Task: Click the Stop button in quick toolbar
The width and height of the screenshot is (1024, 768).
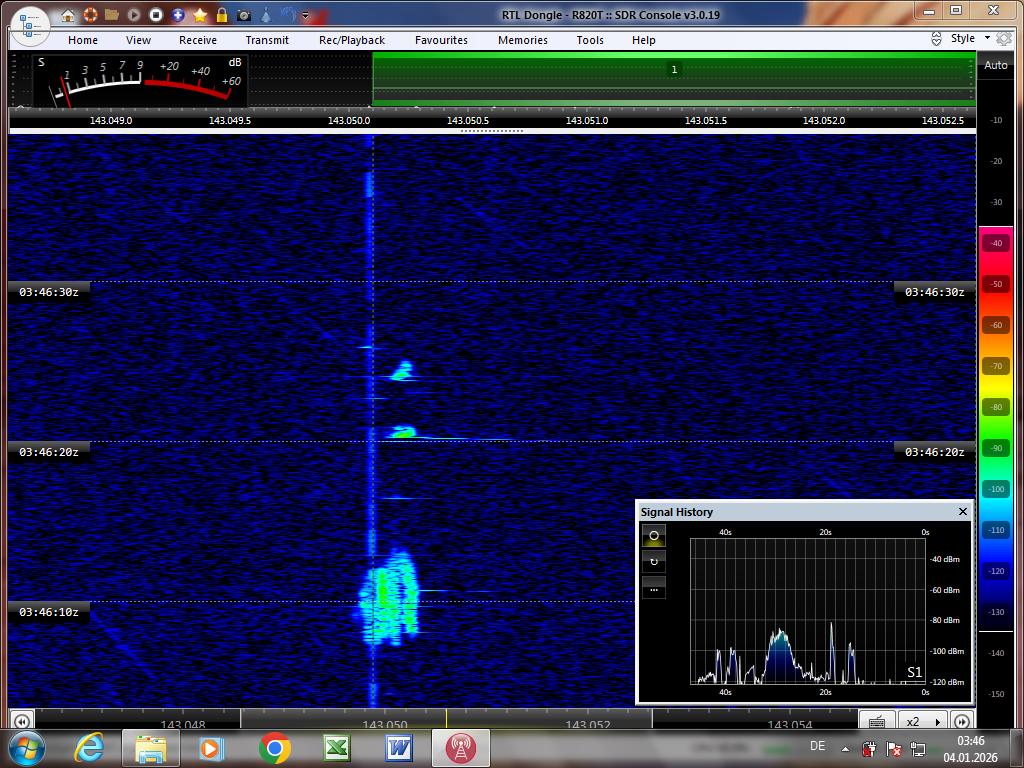Action: pos(156,15)
